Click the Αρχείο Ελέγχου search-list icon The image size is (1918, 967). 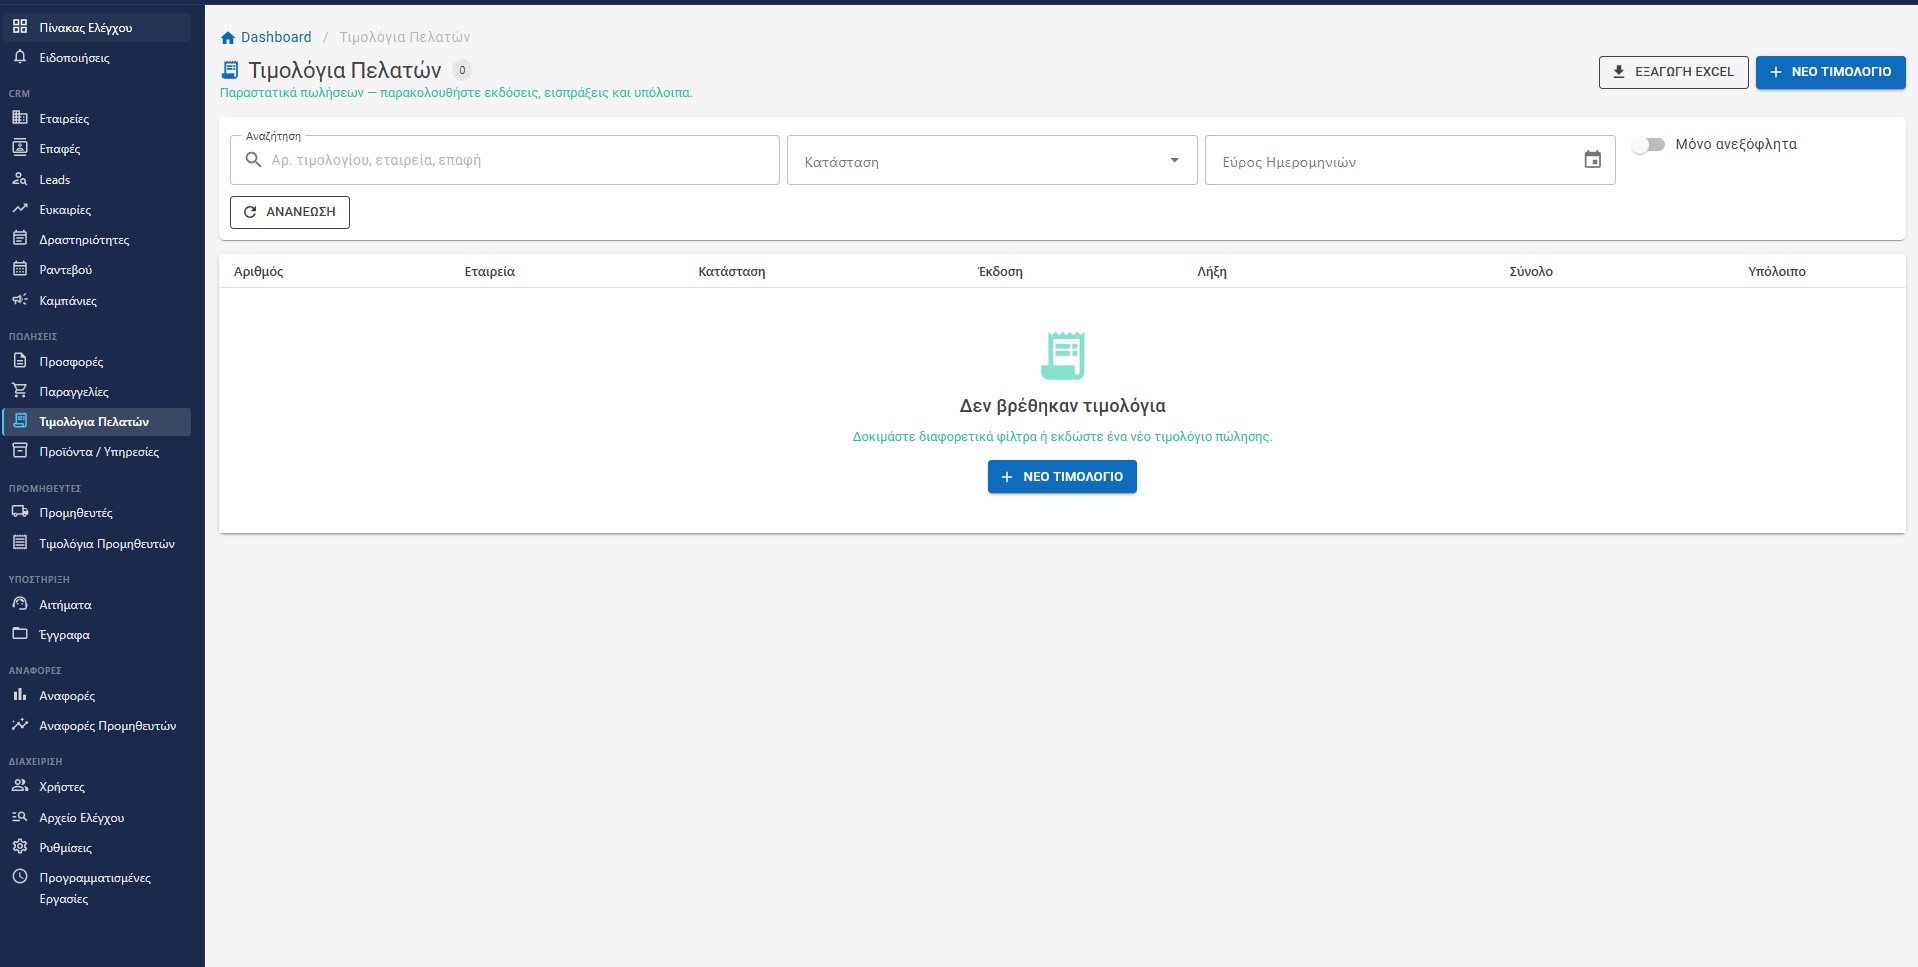click(x=20, y=817)
